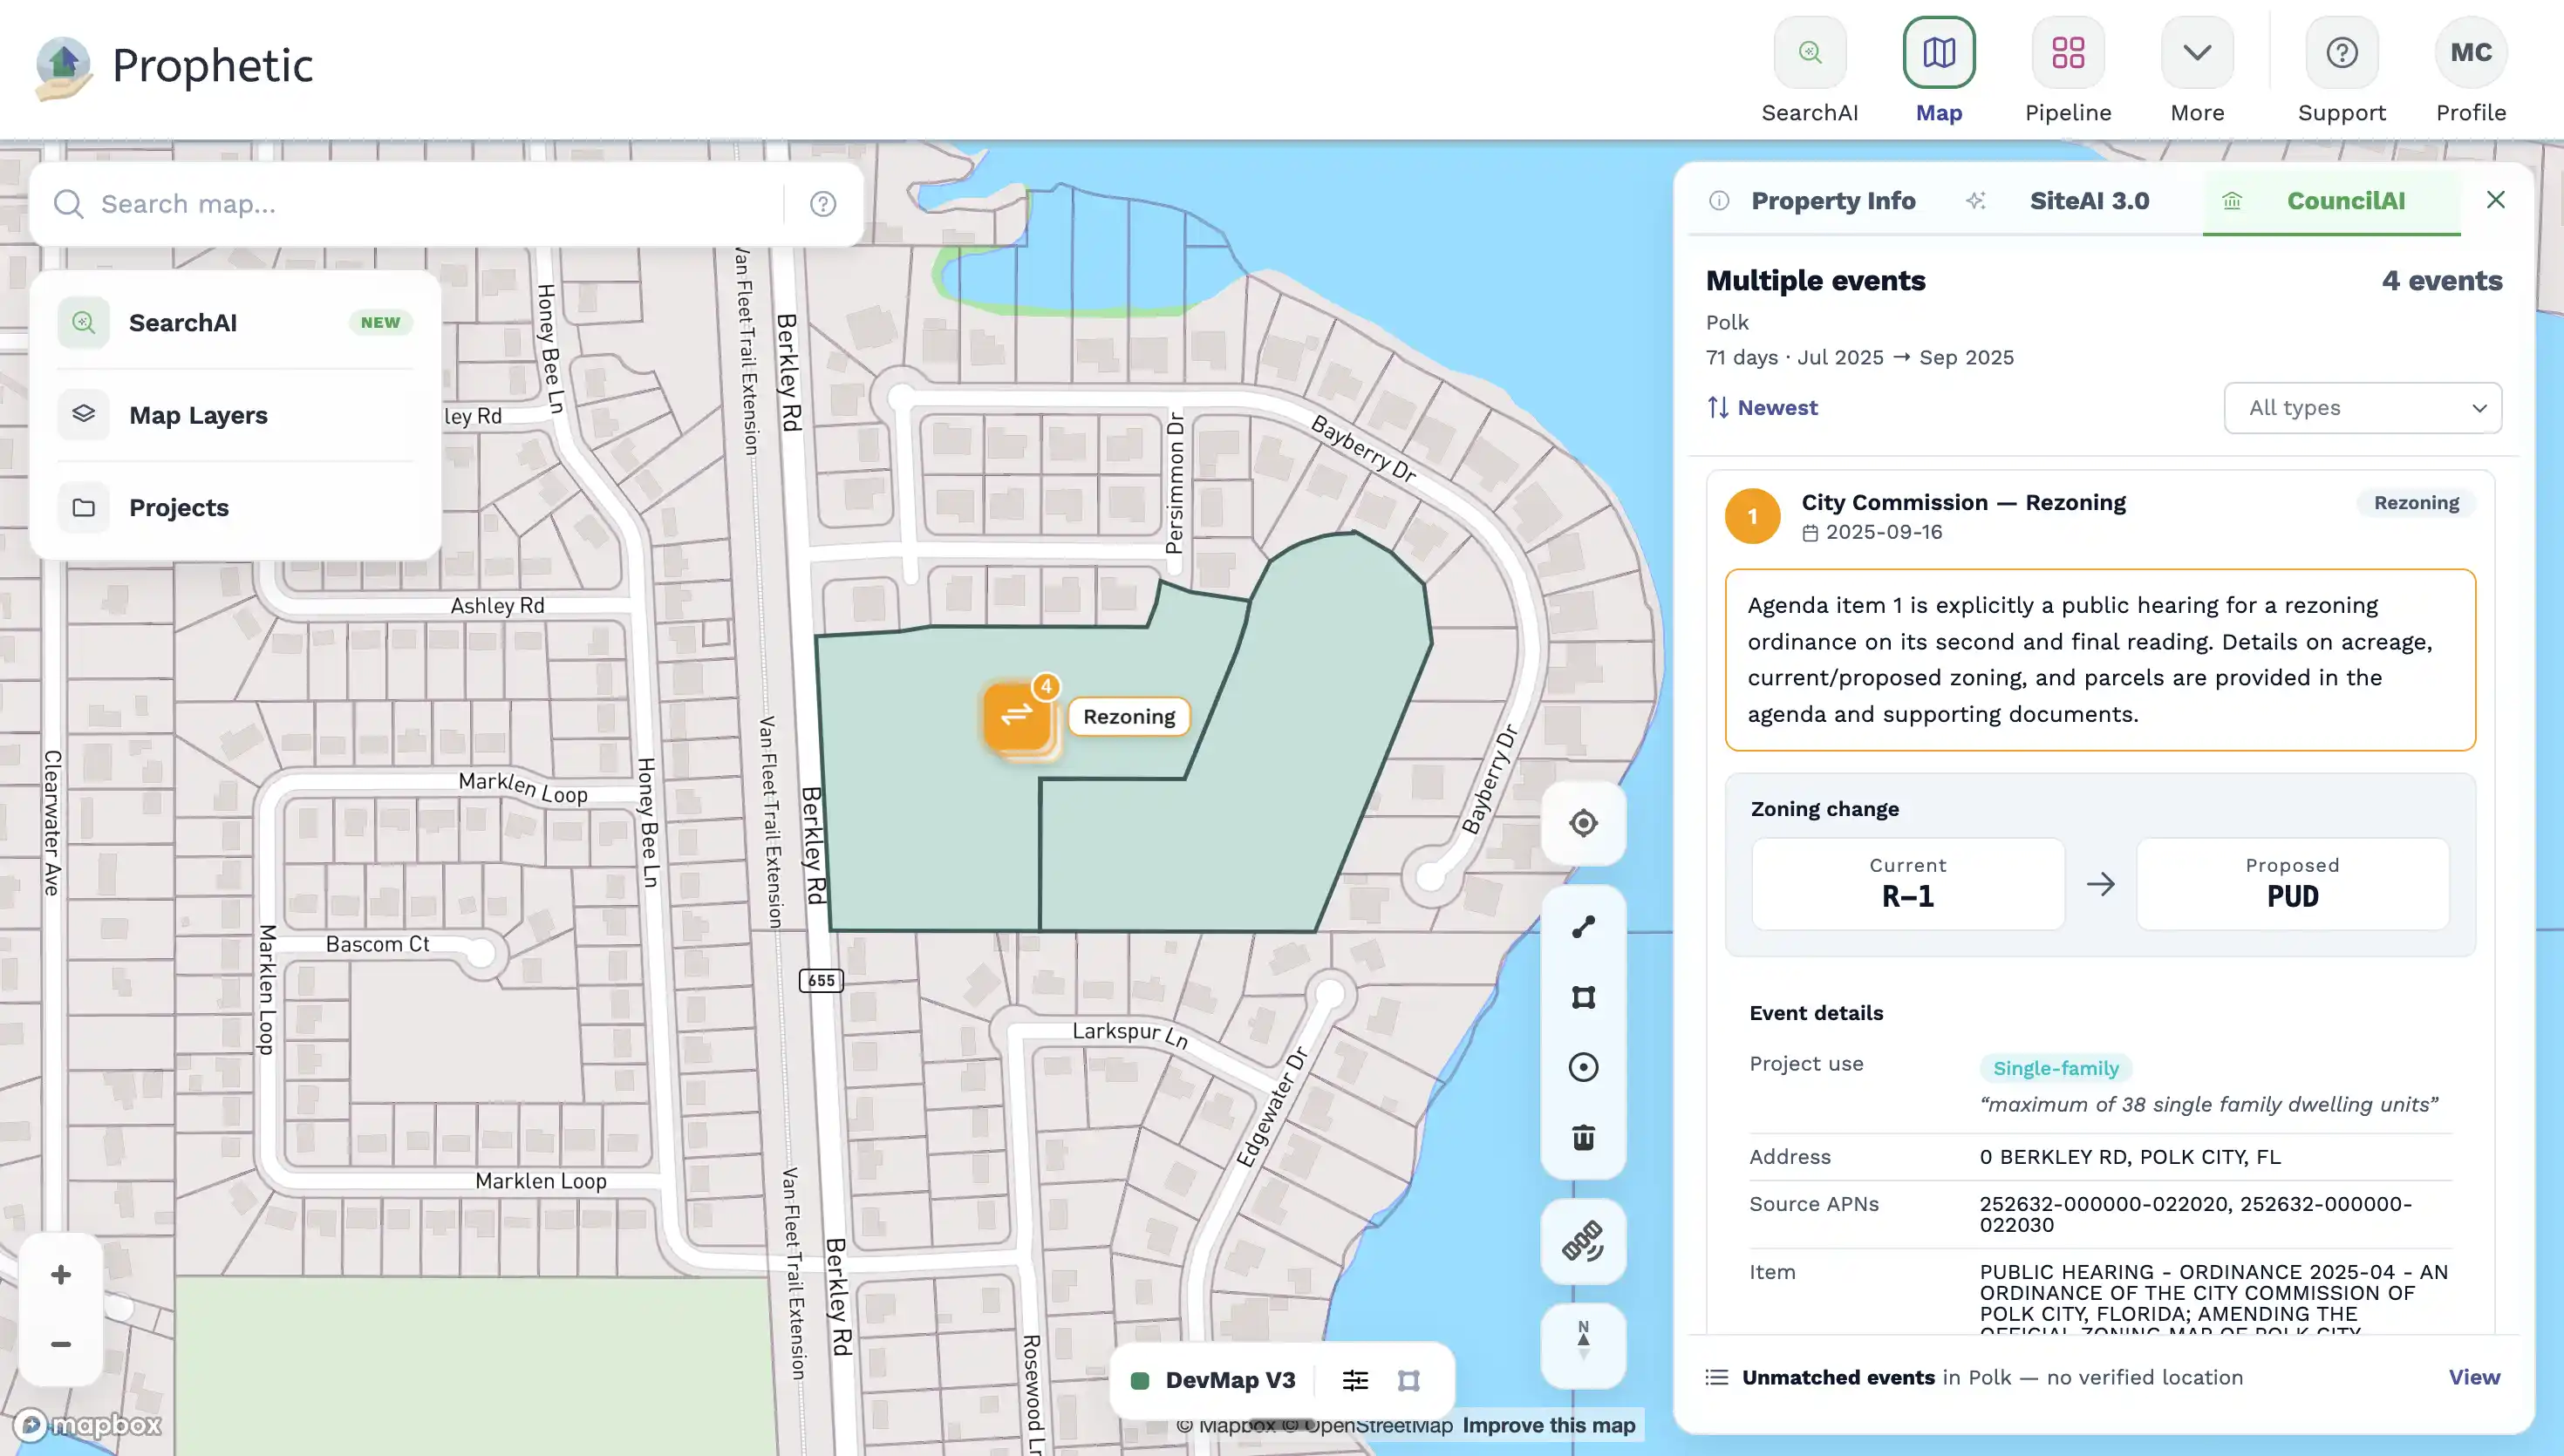The width and height of the screenshot is (2564, 1456).
Task: Zoom out with the minus button
Action: [61, 1345]
